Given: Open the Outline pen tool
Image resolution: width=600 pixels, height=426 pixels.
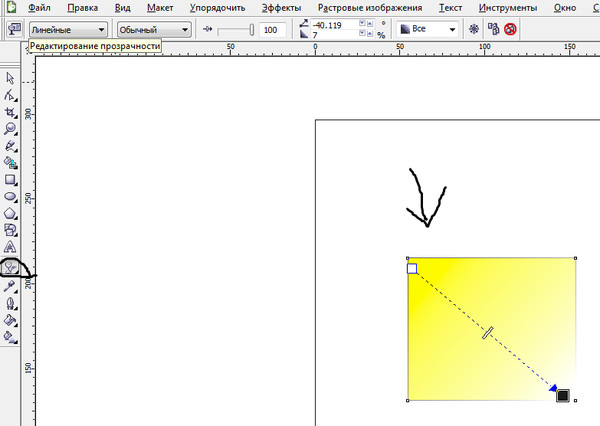Looking at the screenshot, I should tap(10, 304).
